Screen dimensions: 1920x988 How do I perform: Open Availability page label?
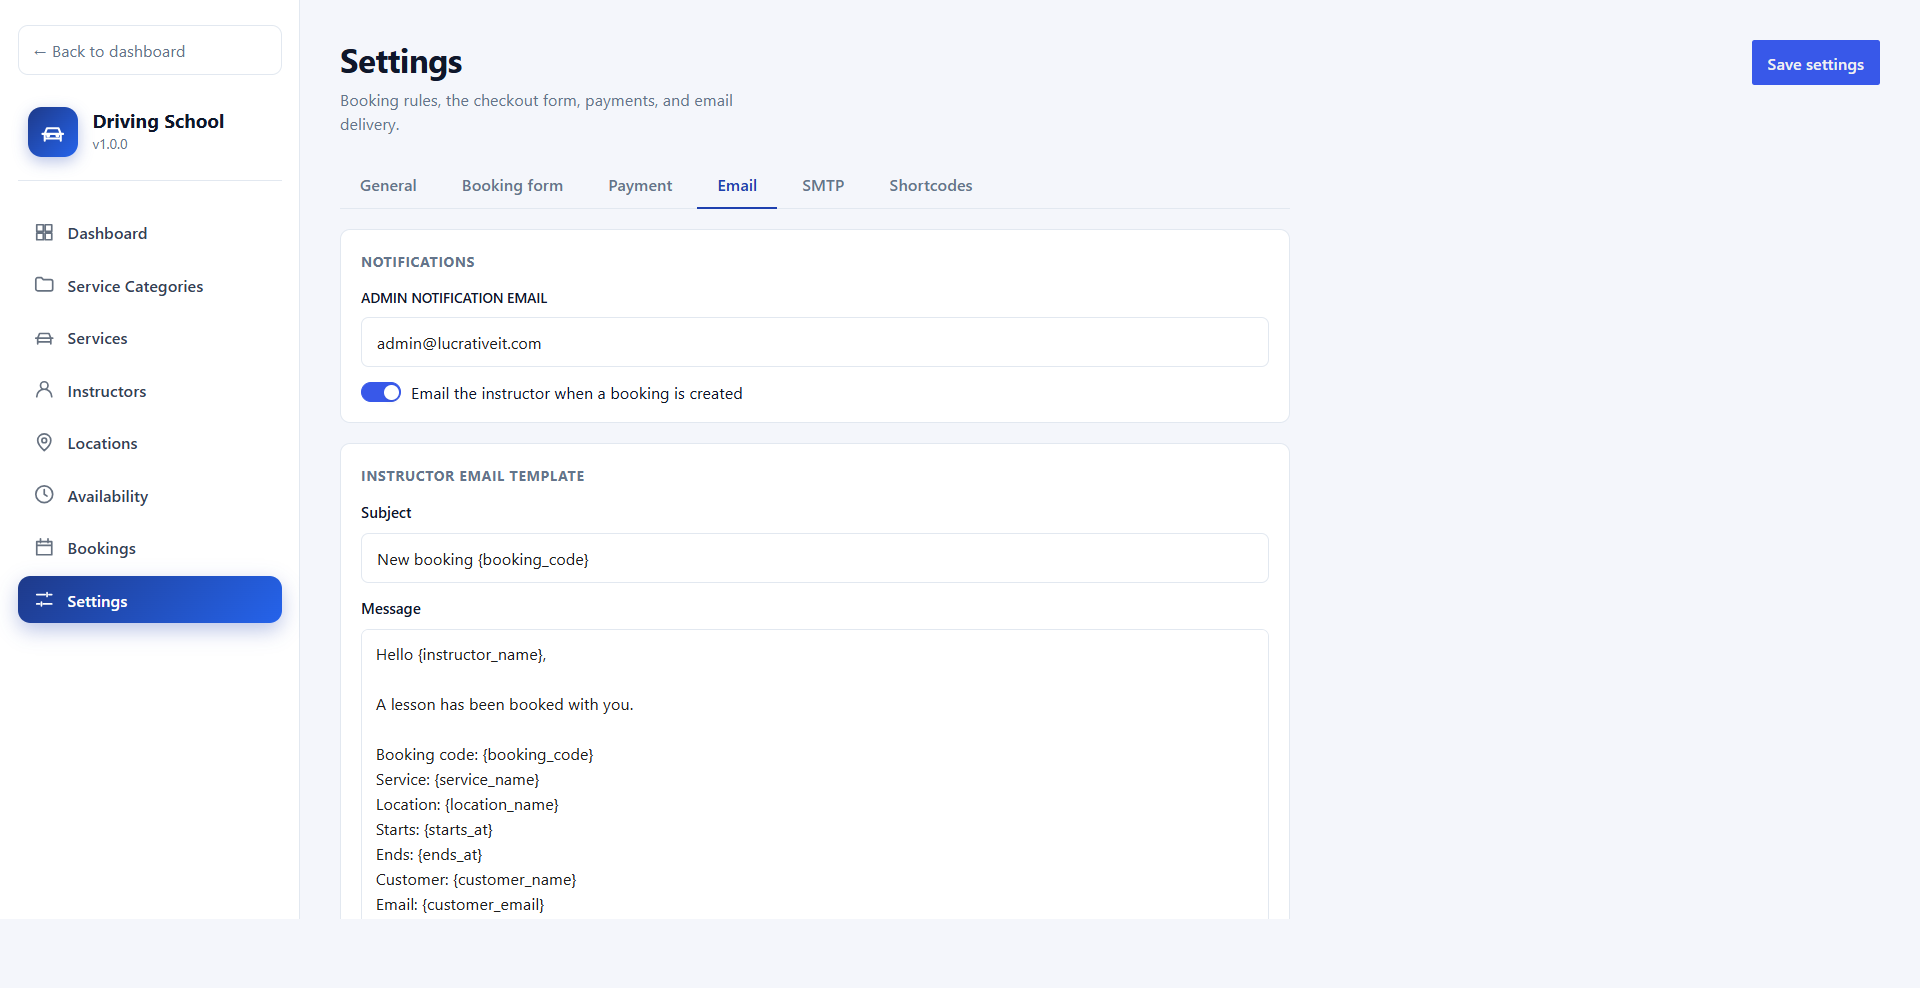click(108, 496)
